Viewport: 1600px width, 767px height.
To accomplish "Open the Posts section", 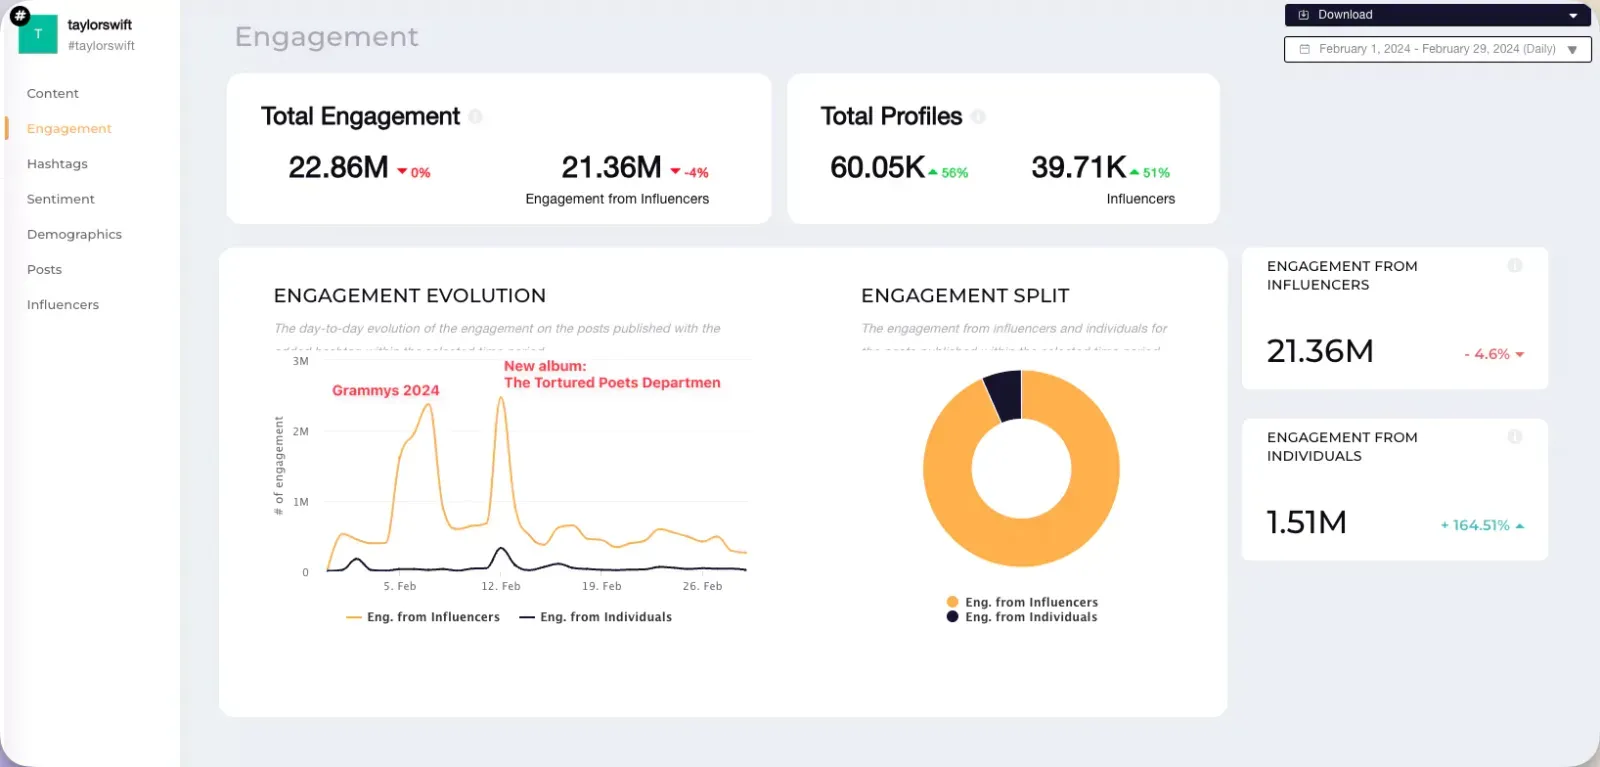I will [44, 270].
